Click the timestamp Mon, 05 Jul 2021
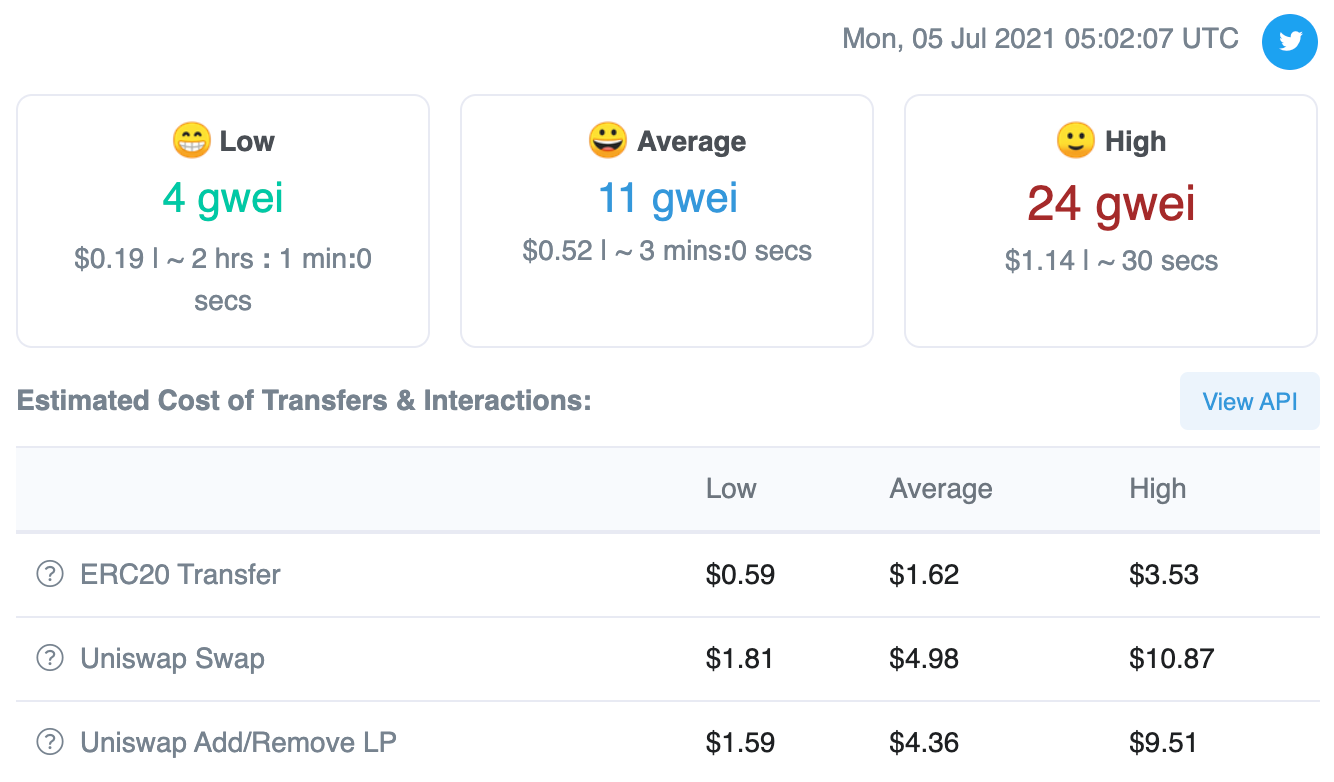Image resolution: width=1334 pixels, height=782 pixels. (1041, 39)
